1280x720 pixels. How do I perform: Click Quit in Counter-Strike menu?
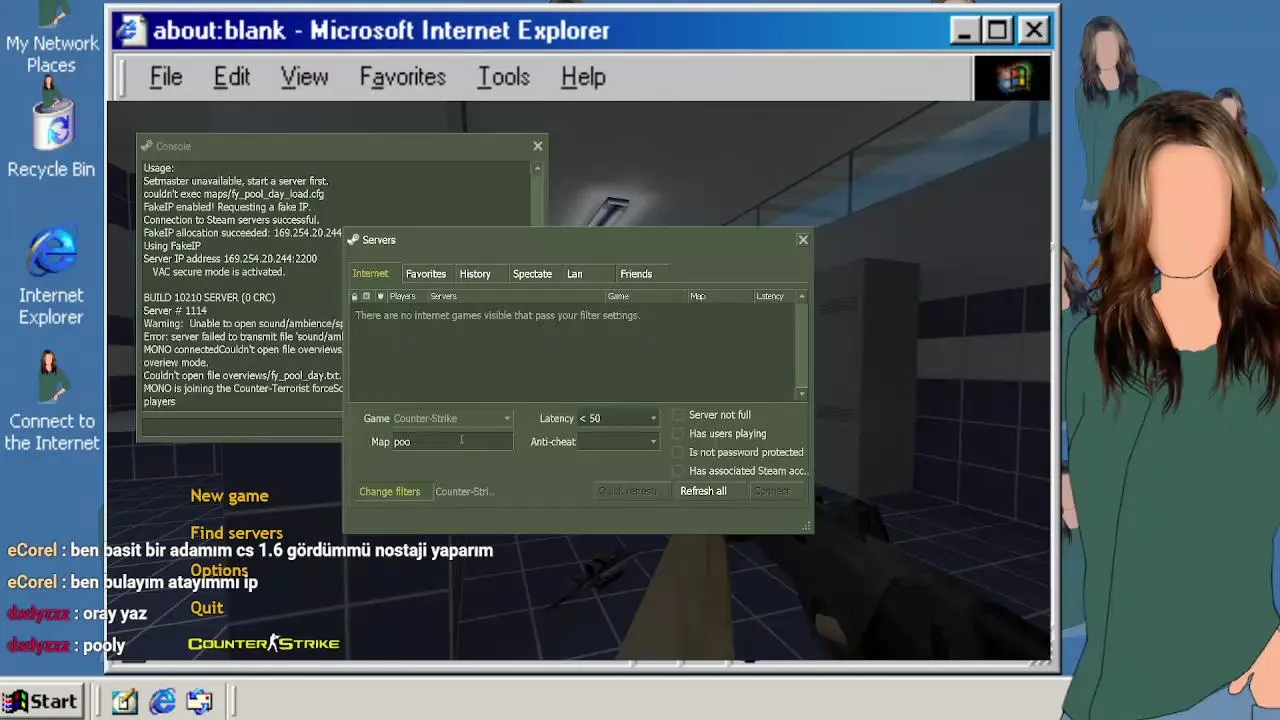click(207, 608)
